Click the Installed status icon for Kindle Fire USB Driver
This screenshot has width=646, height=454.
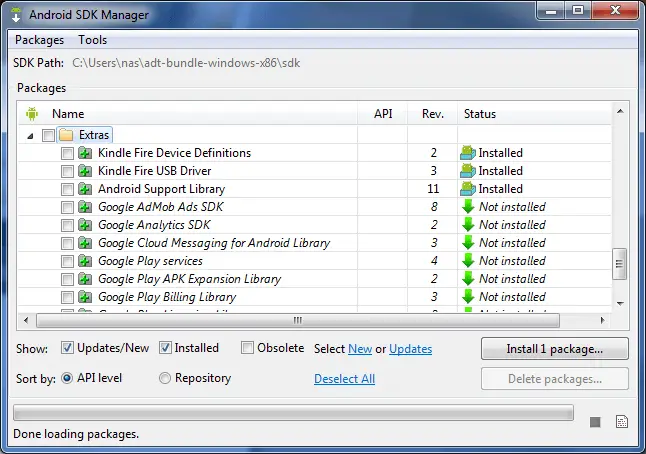click(x=468, y=171)
